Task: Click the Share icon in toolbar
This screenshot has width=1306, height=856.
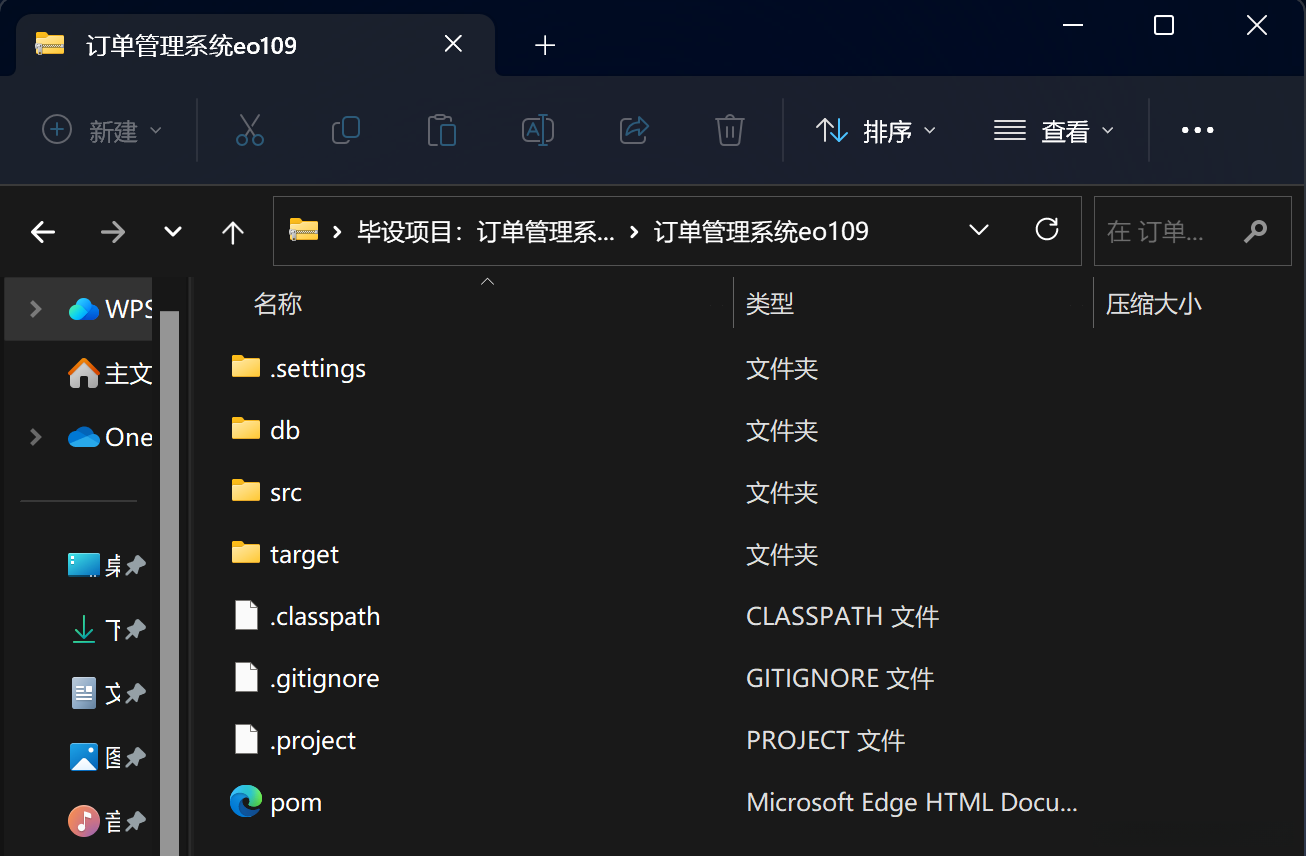Action: tap(634, 130)
